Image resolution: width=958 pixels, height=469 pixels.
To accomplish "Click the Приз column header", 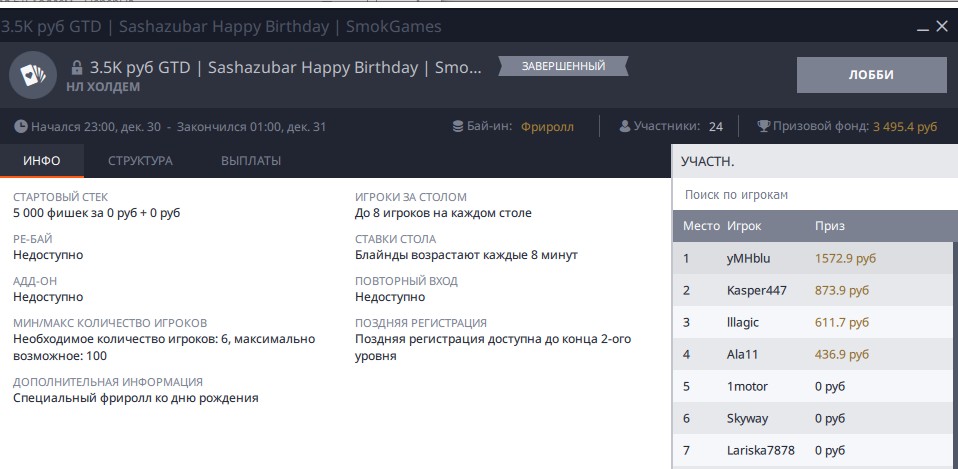I will (830, 226).
